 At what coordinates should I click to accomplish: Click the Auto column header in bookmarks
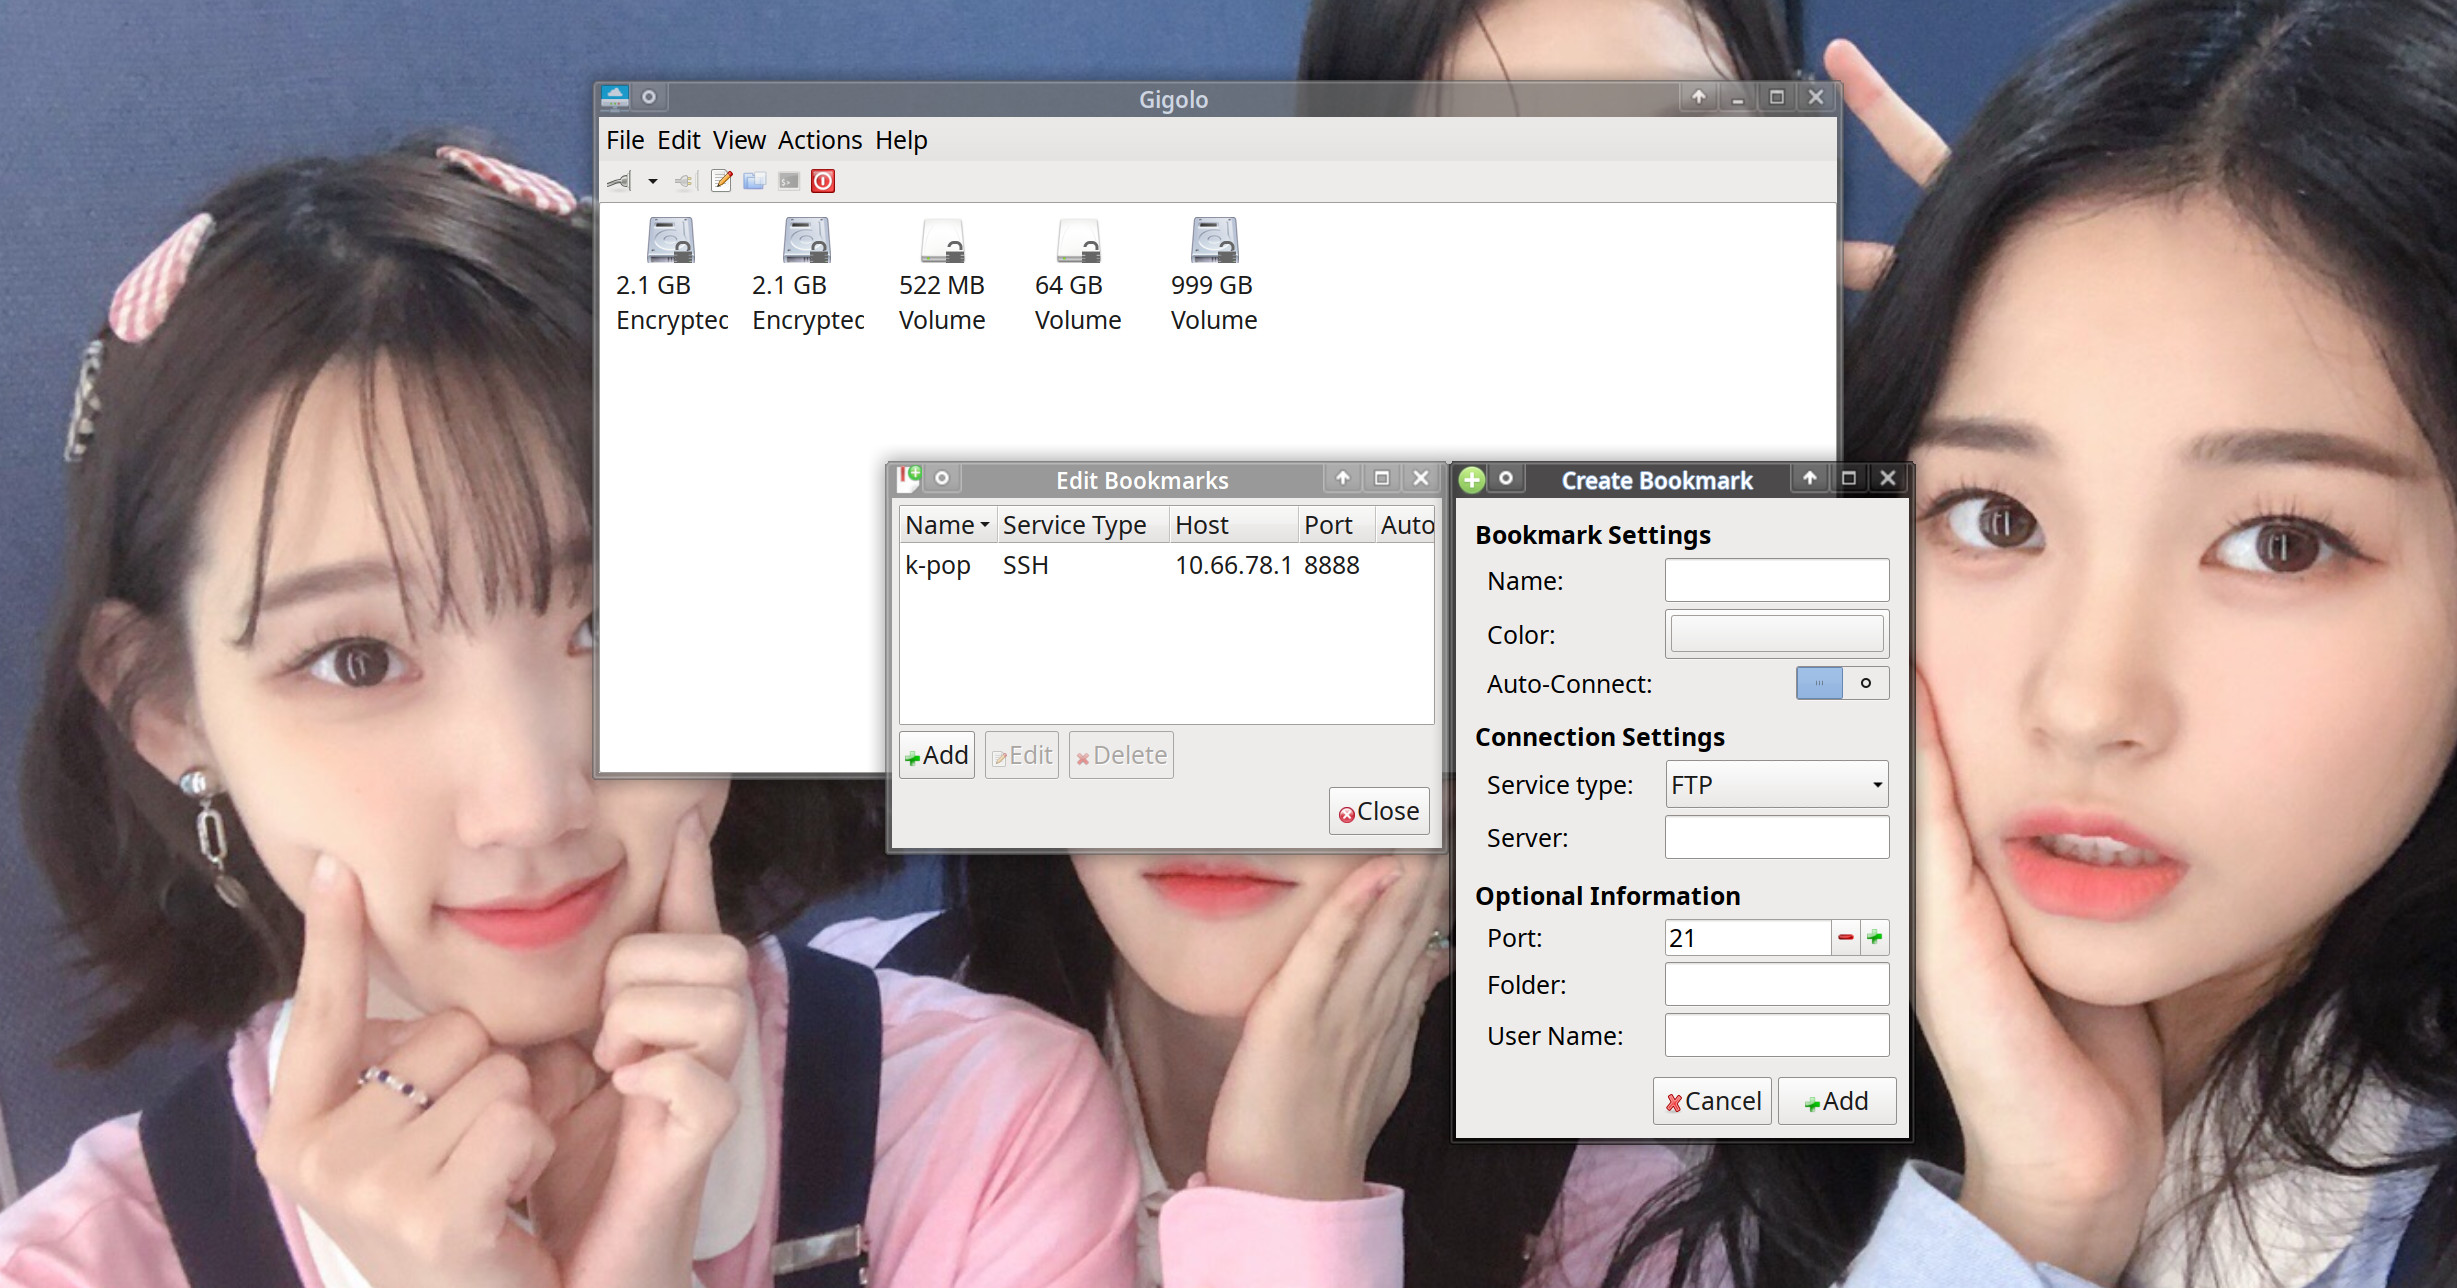pos(1405,525)
